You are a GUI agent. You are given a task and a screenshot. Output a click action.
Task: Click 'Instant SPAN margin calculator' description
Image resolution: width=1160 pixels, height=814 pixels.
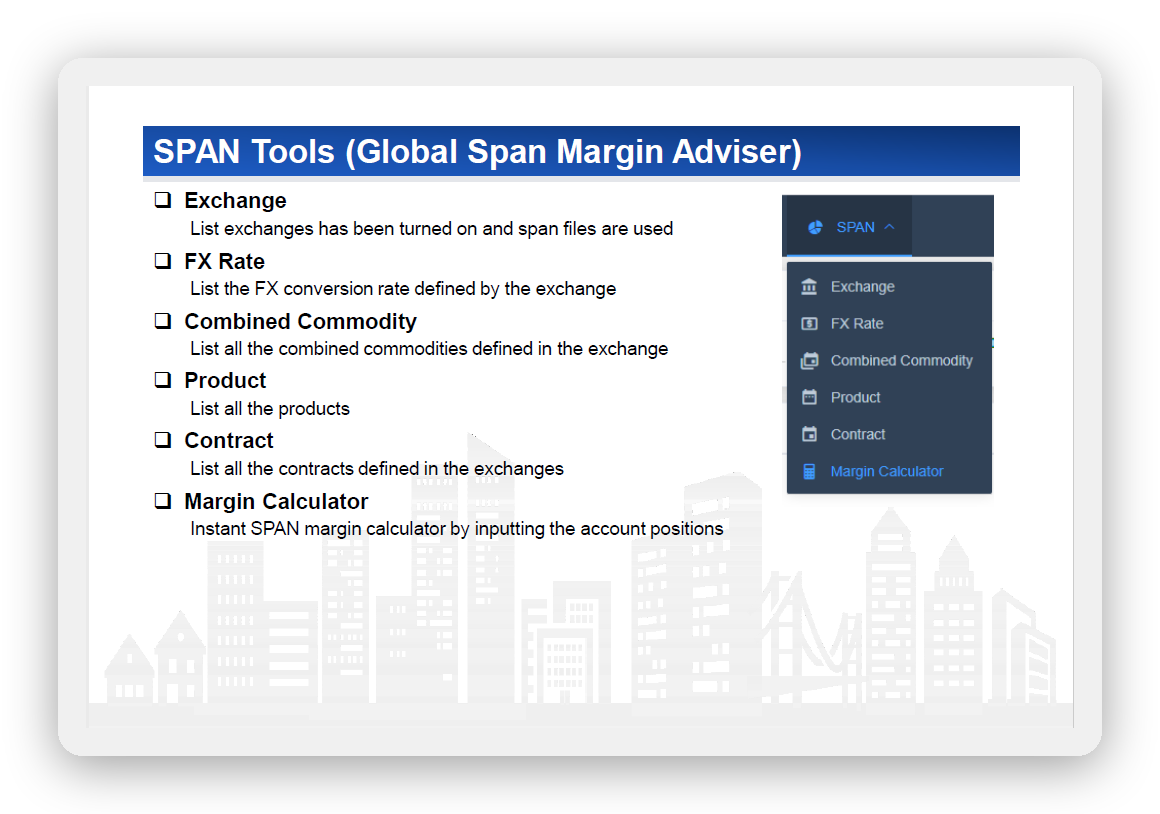click(456, 528)
